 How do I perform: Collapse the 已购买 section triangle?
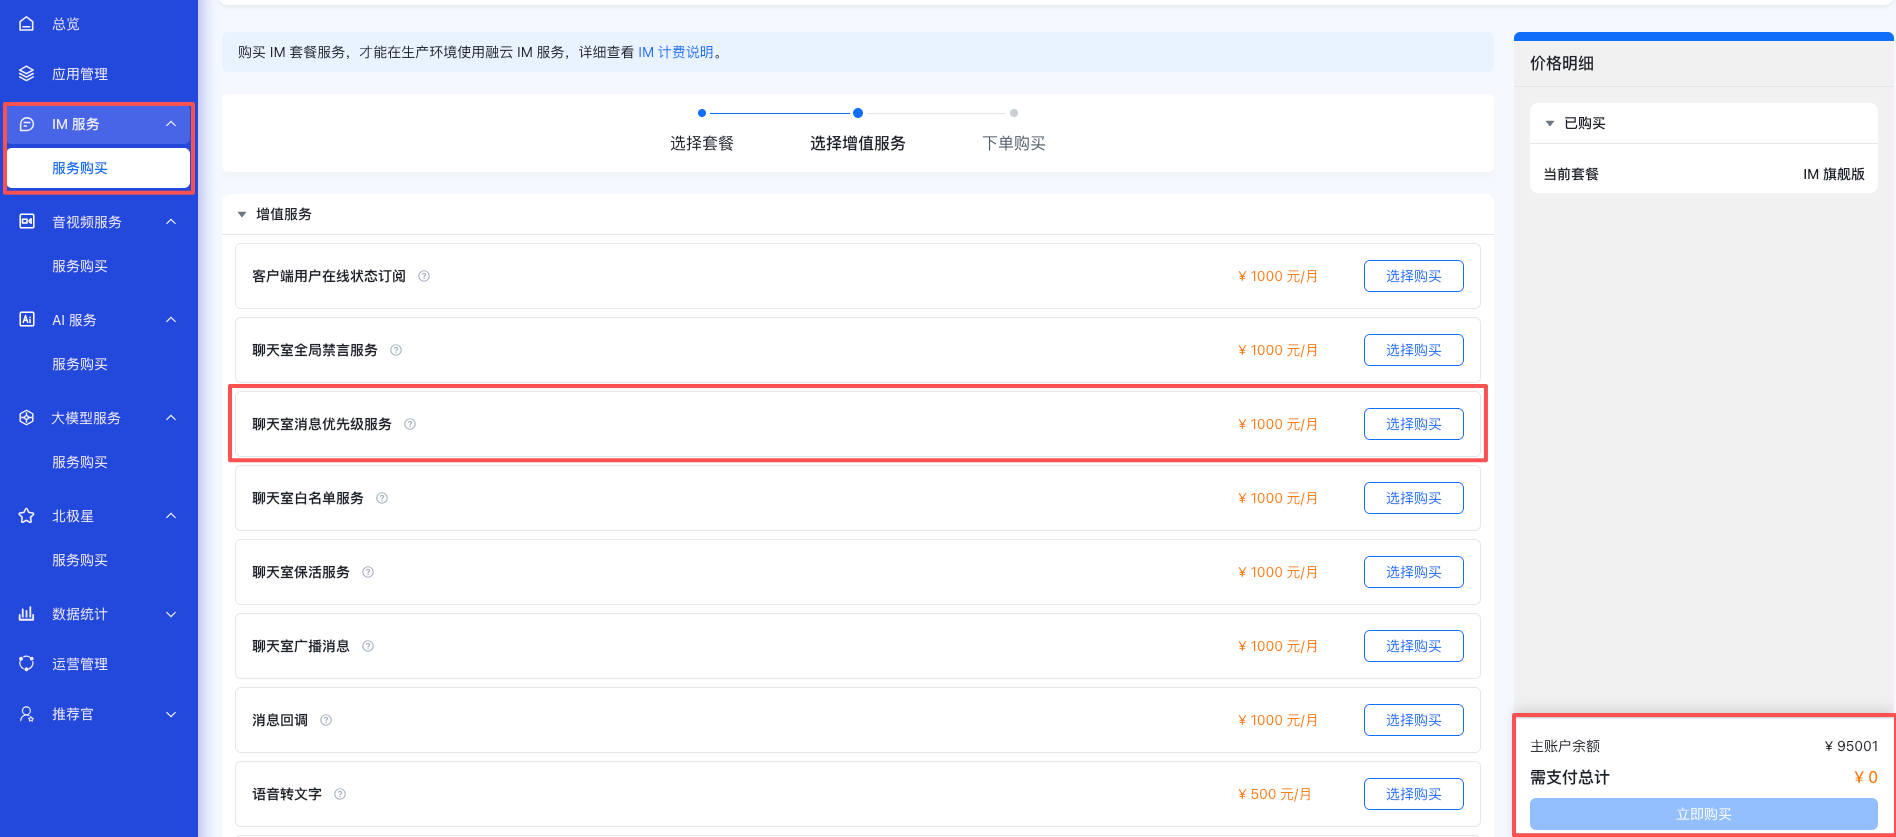pyautogui.click(x=1550, y=123)
